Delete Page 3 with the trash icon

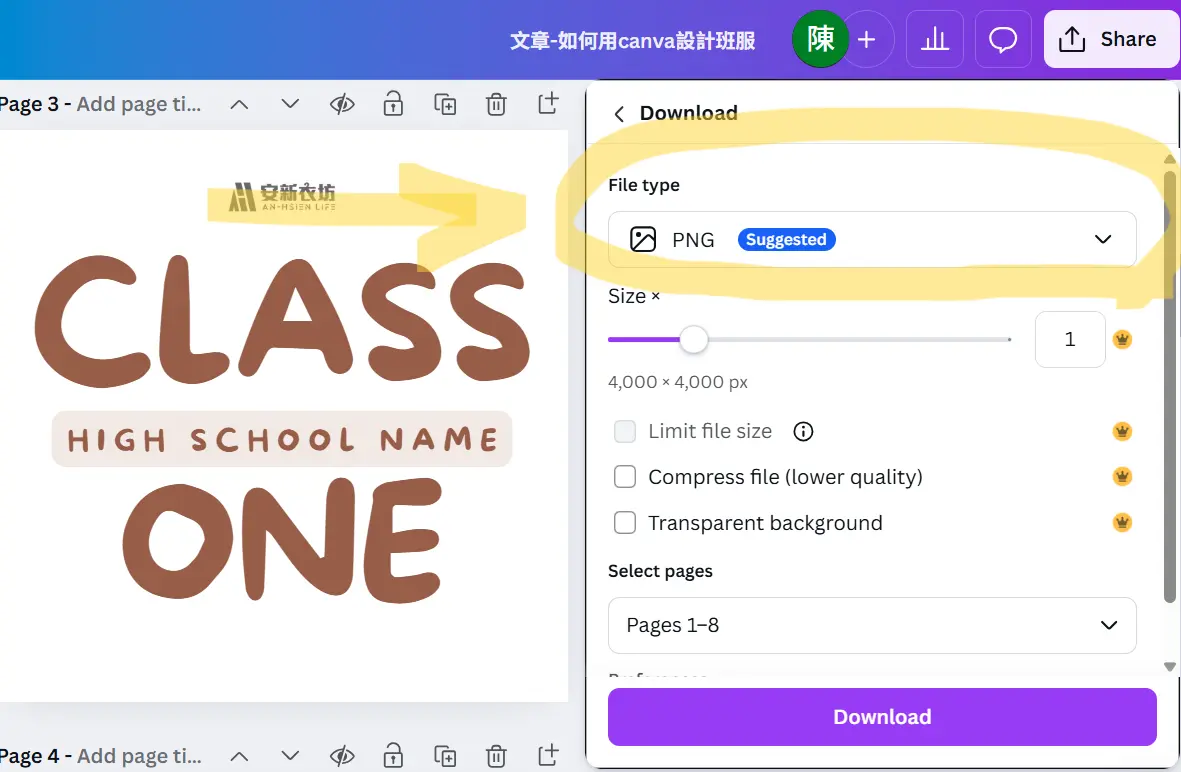[x=496, y=104]
